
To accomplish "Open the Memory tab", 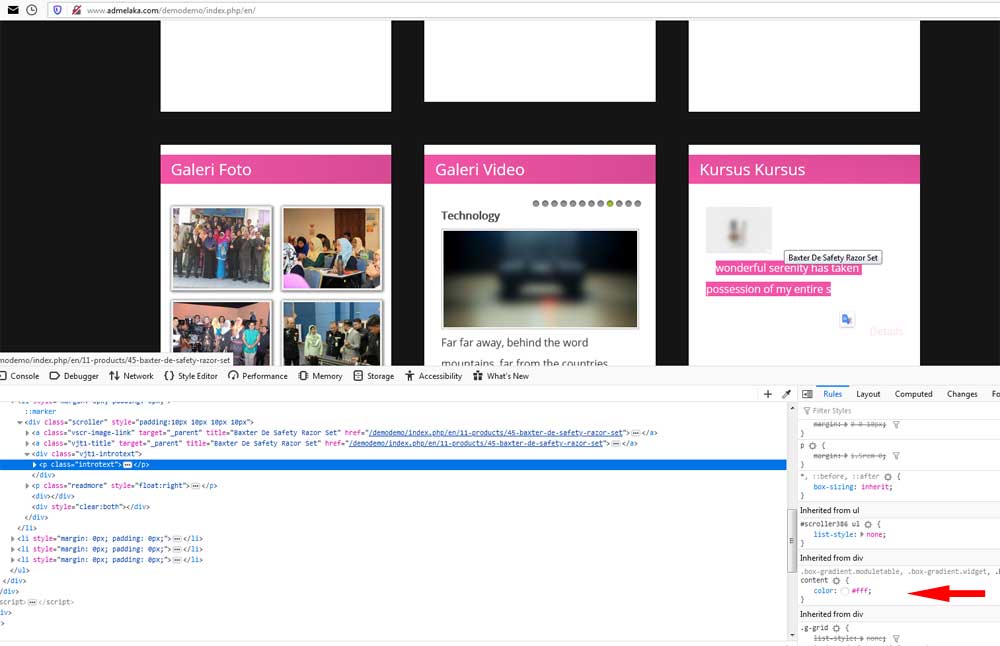I will click(x=320, y=376).
